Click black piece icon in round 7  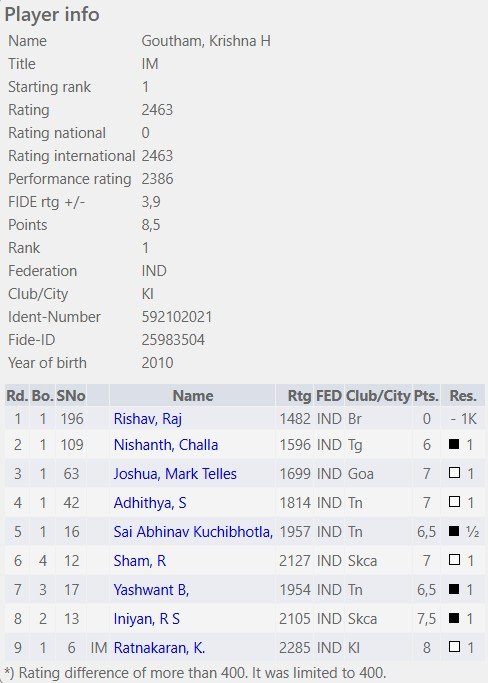coord(454,589)
